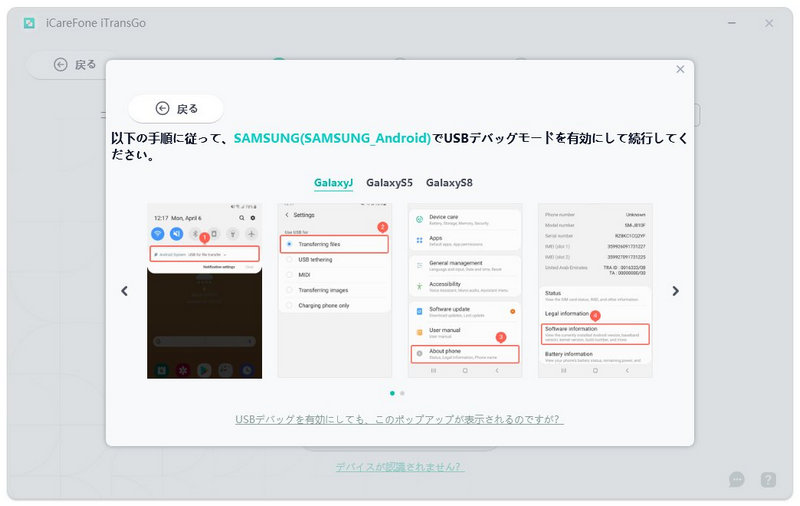Click the 戻る back button inside the dialog
Image resolution: width=800 pixels, height=506 pixels.
click(x=176, y=109)
